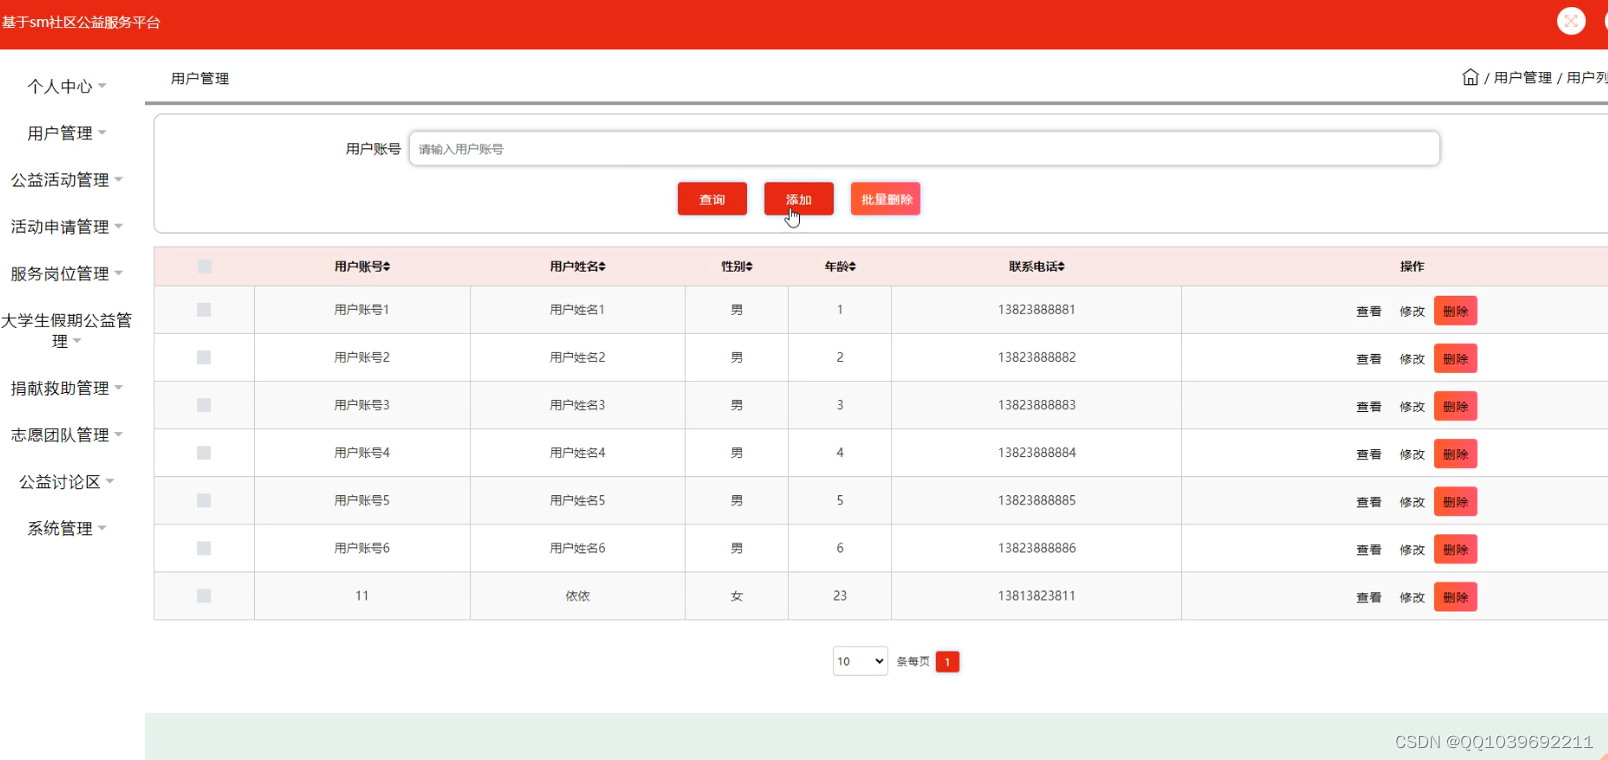Sort by 用户账号 column arrows
Viewport: 1608px width, 760px height.
387,267
